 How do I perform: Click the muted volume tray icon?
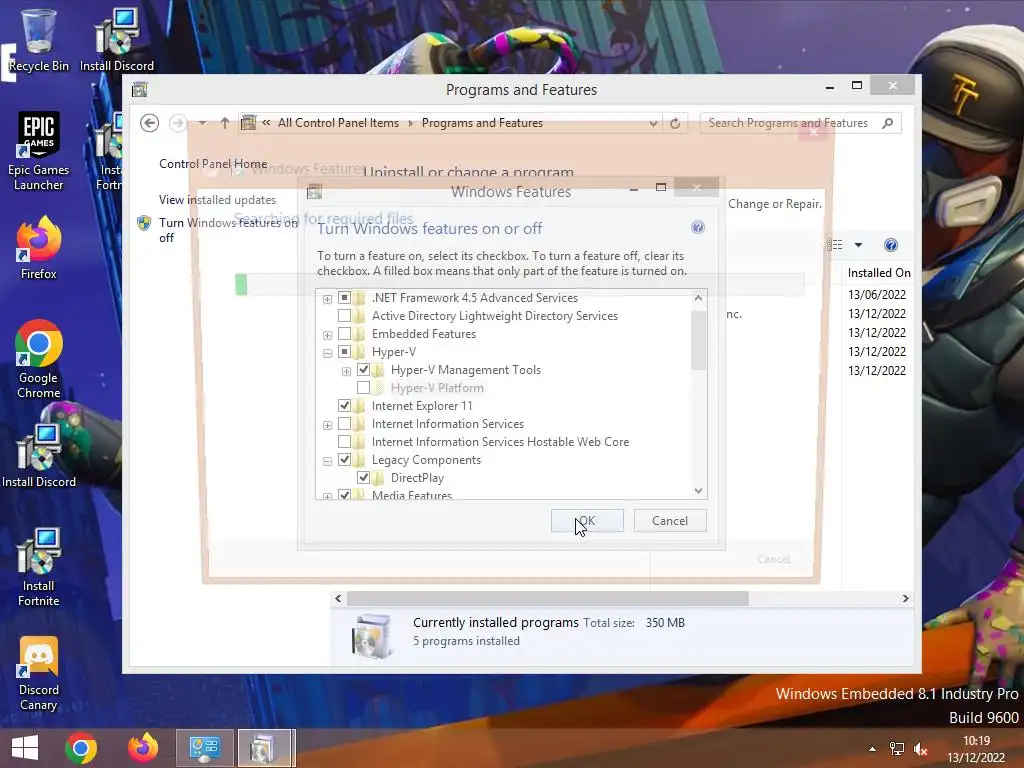click(x=920, y=749)
